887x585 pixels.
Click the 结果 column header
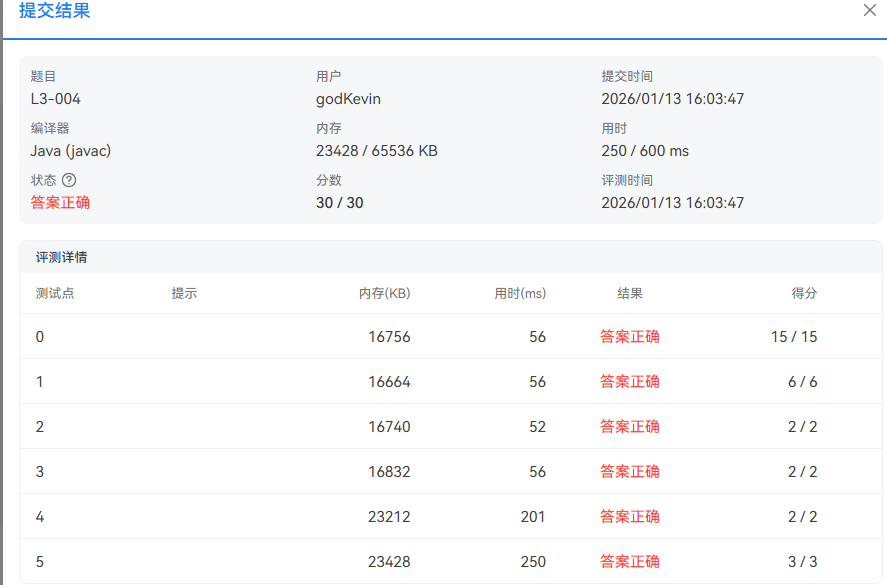click(x=630, y=293)
